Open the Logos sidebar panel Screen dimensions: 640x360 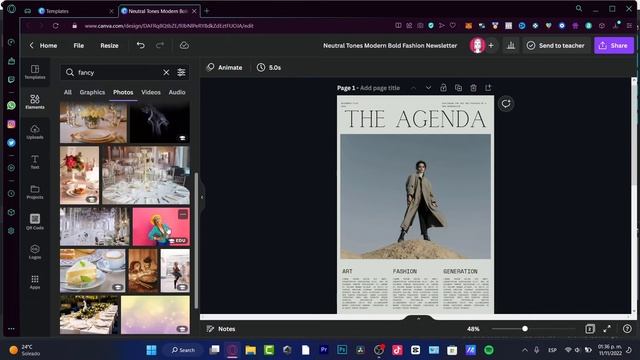coord(35,252)
